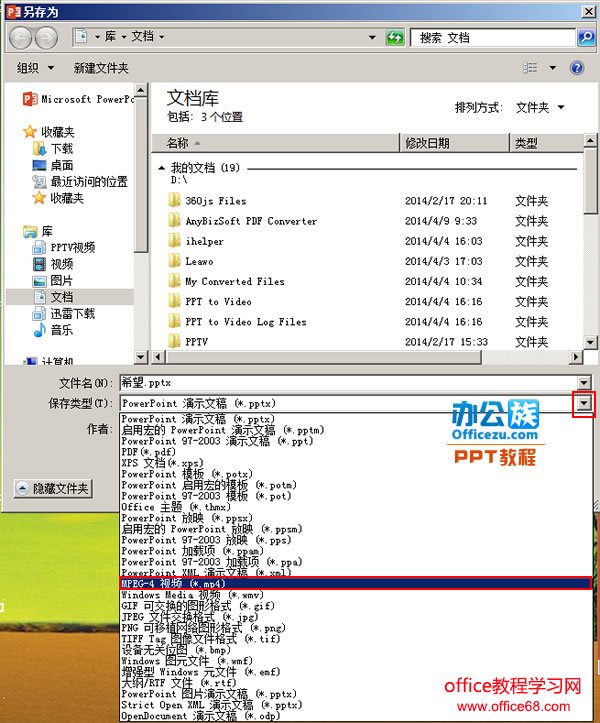
Task: Click 隐藏文件夹 button
Action: click(53, 488)
